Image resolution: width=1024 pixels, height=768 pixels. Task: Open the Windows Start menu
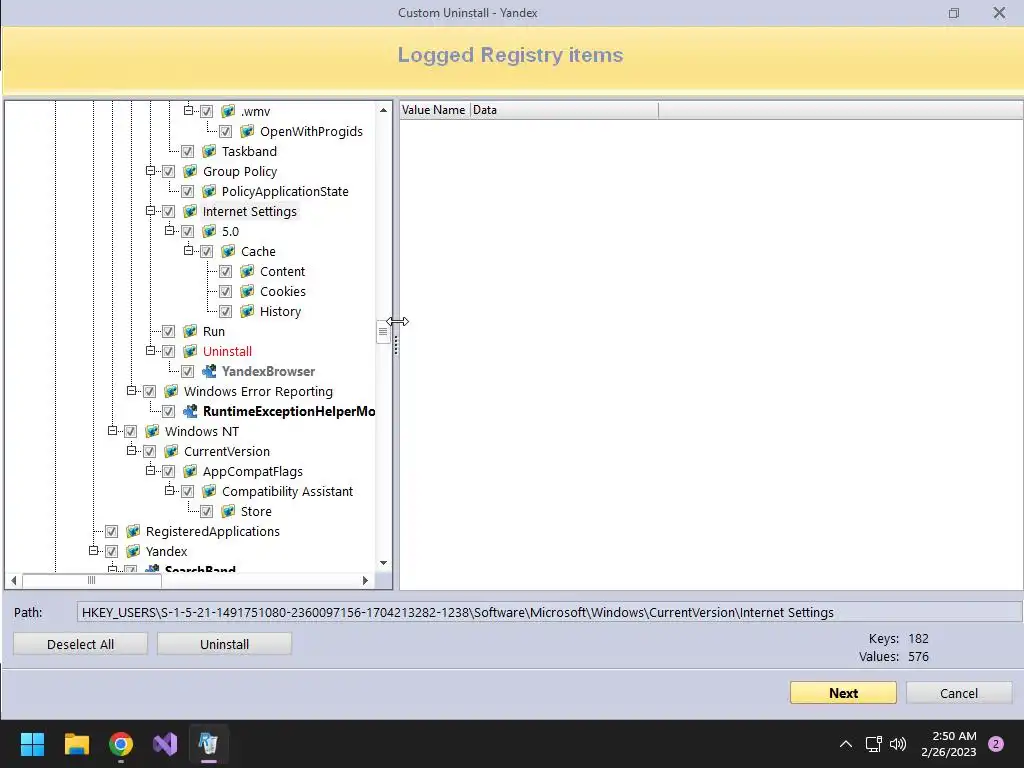[x=32, y=744]
